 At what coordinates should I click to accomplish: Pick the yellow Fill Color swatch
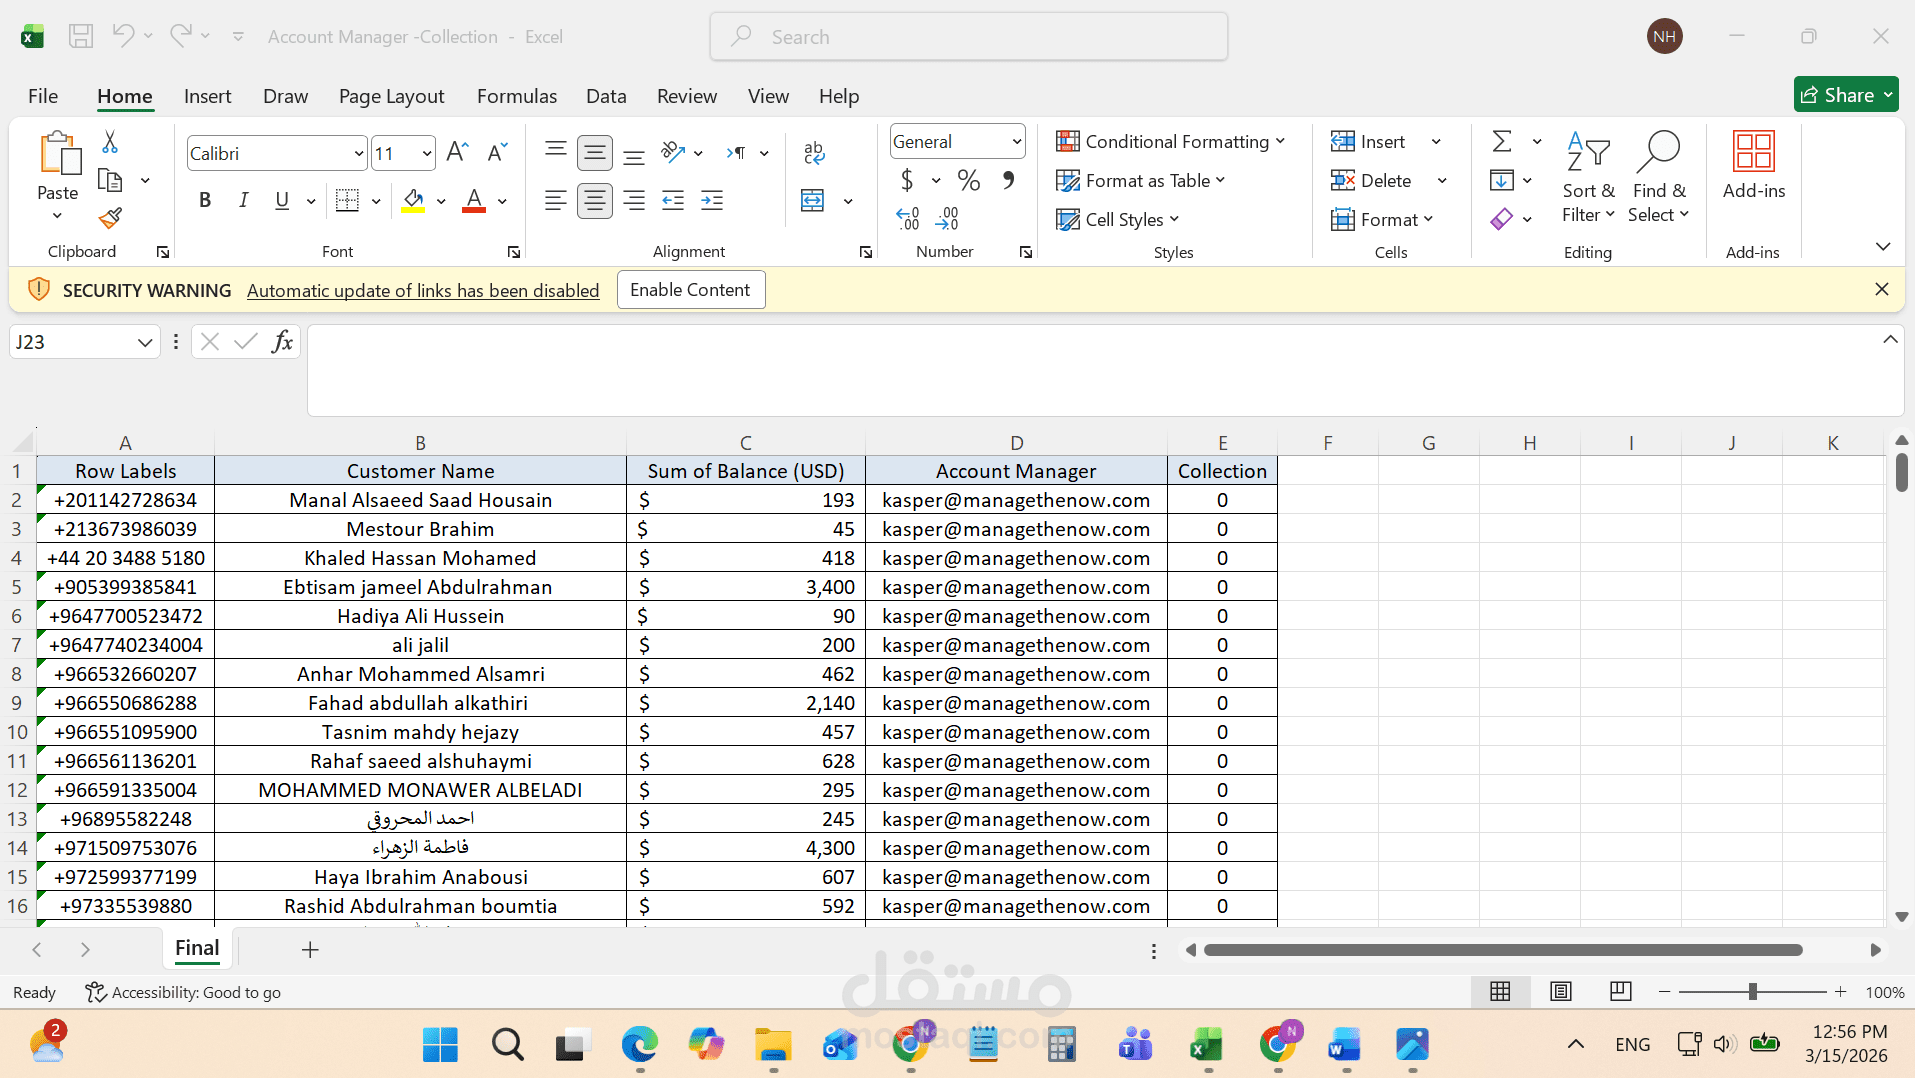413,201
